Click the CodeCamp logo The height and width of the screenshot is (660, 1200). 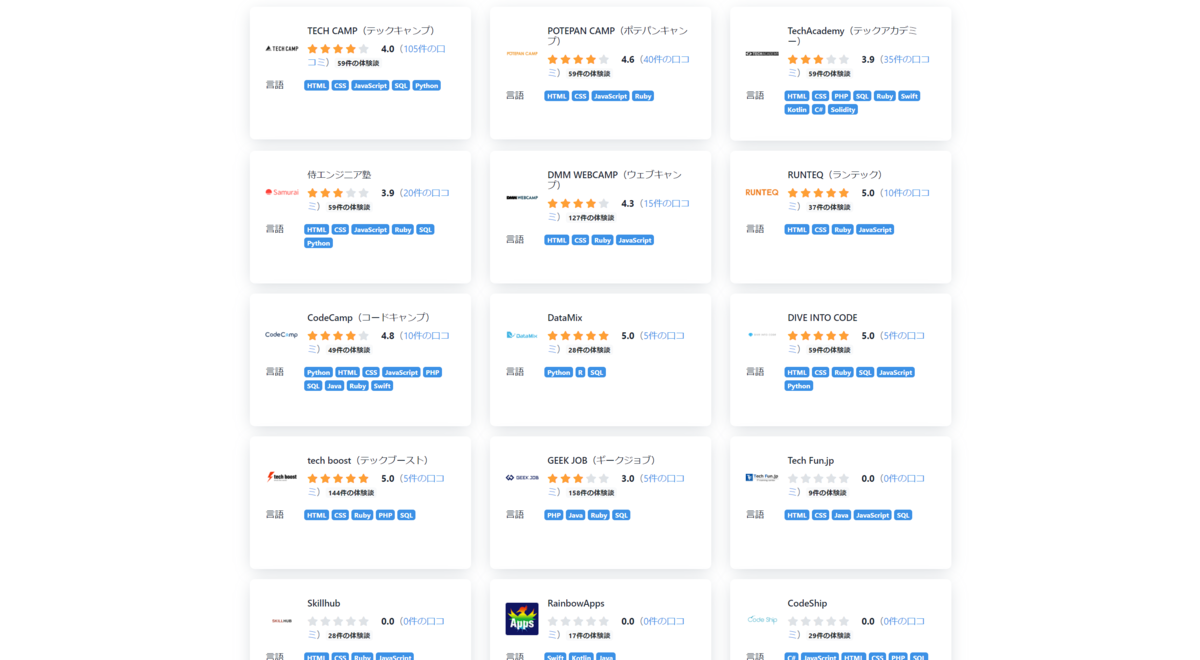tap(282, 335)
